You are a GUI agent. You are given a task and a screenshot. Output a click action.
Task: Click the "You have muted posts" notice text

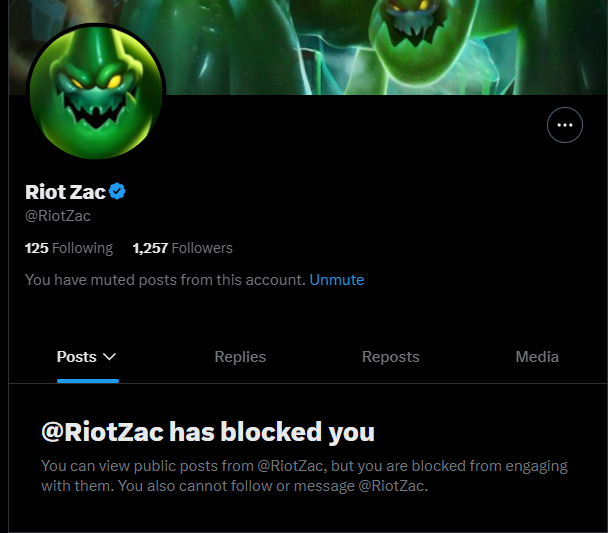165,280
